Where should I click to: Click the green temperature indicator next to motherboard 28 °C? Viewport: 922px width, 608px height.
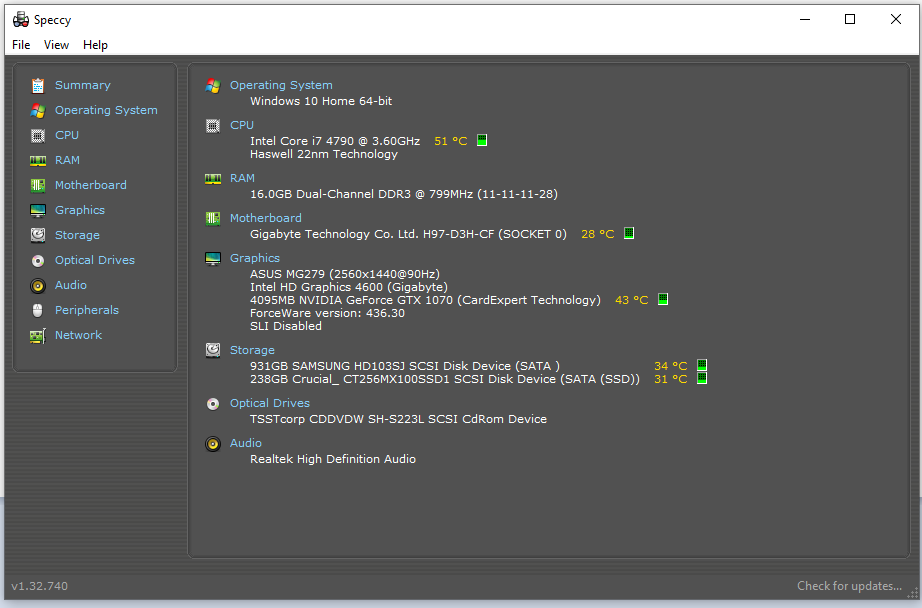[629, 233]
